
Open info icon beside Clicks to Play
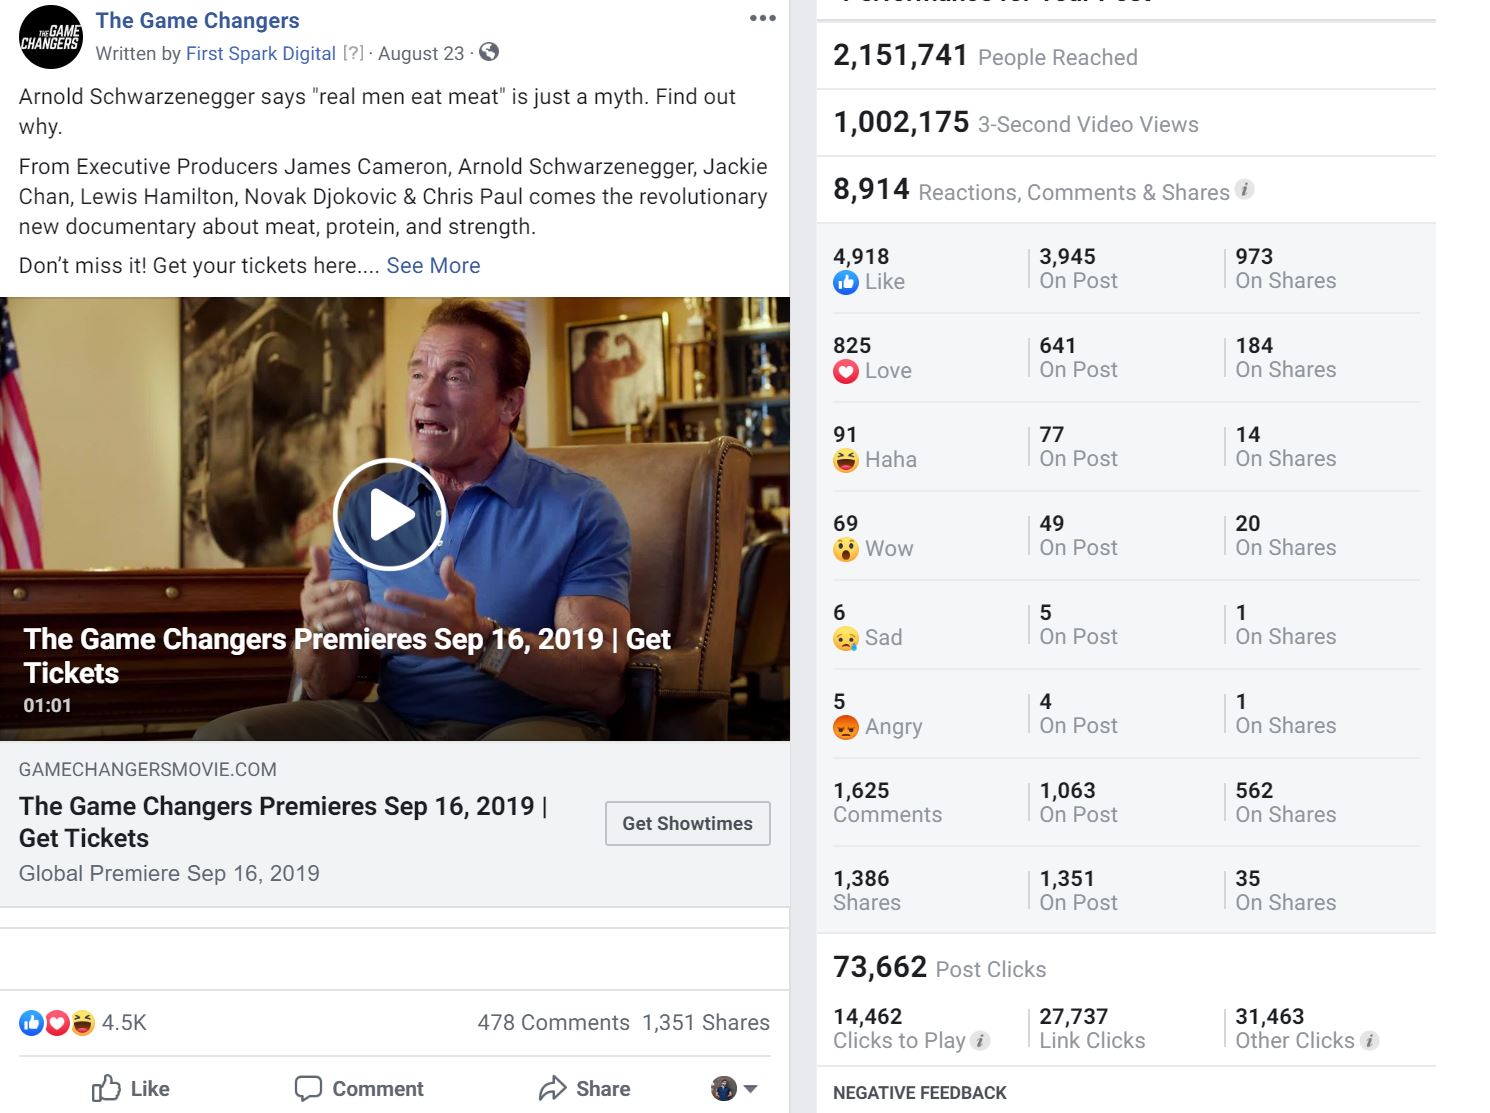point(981,1041)
